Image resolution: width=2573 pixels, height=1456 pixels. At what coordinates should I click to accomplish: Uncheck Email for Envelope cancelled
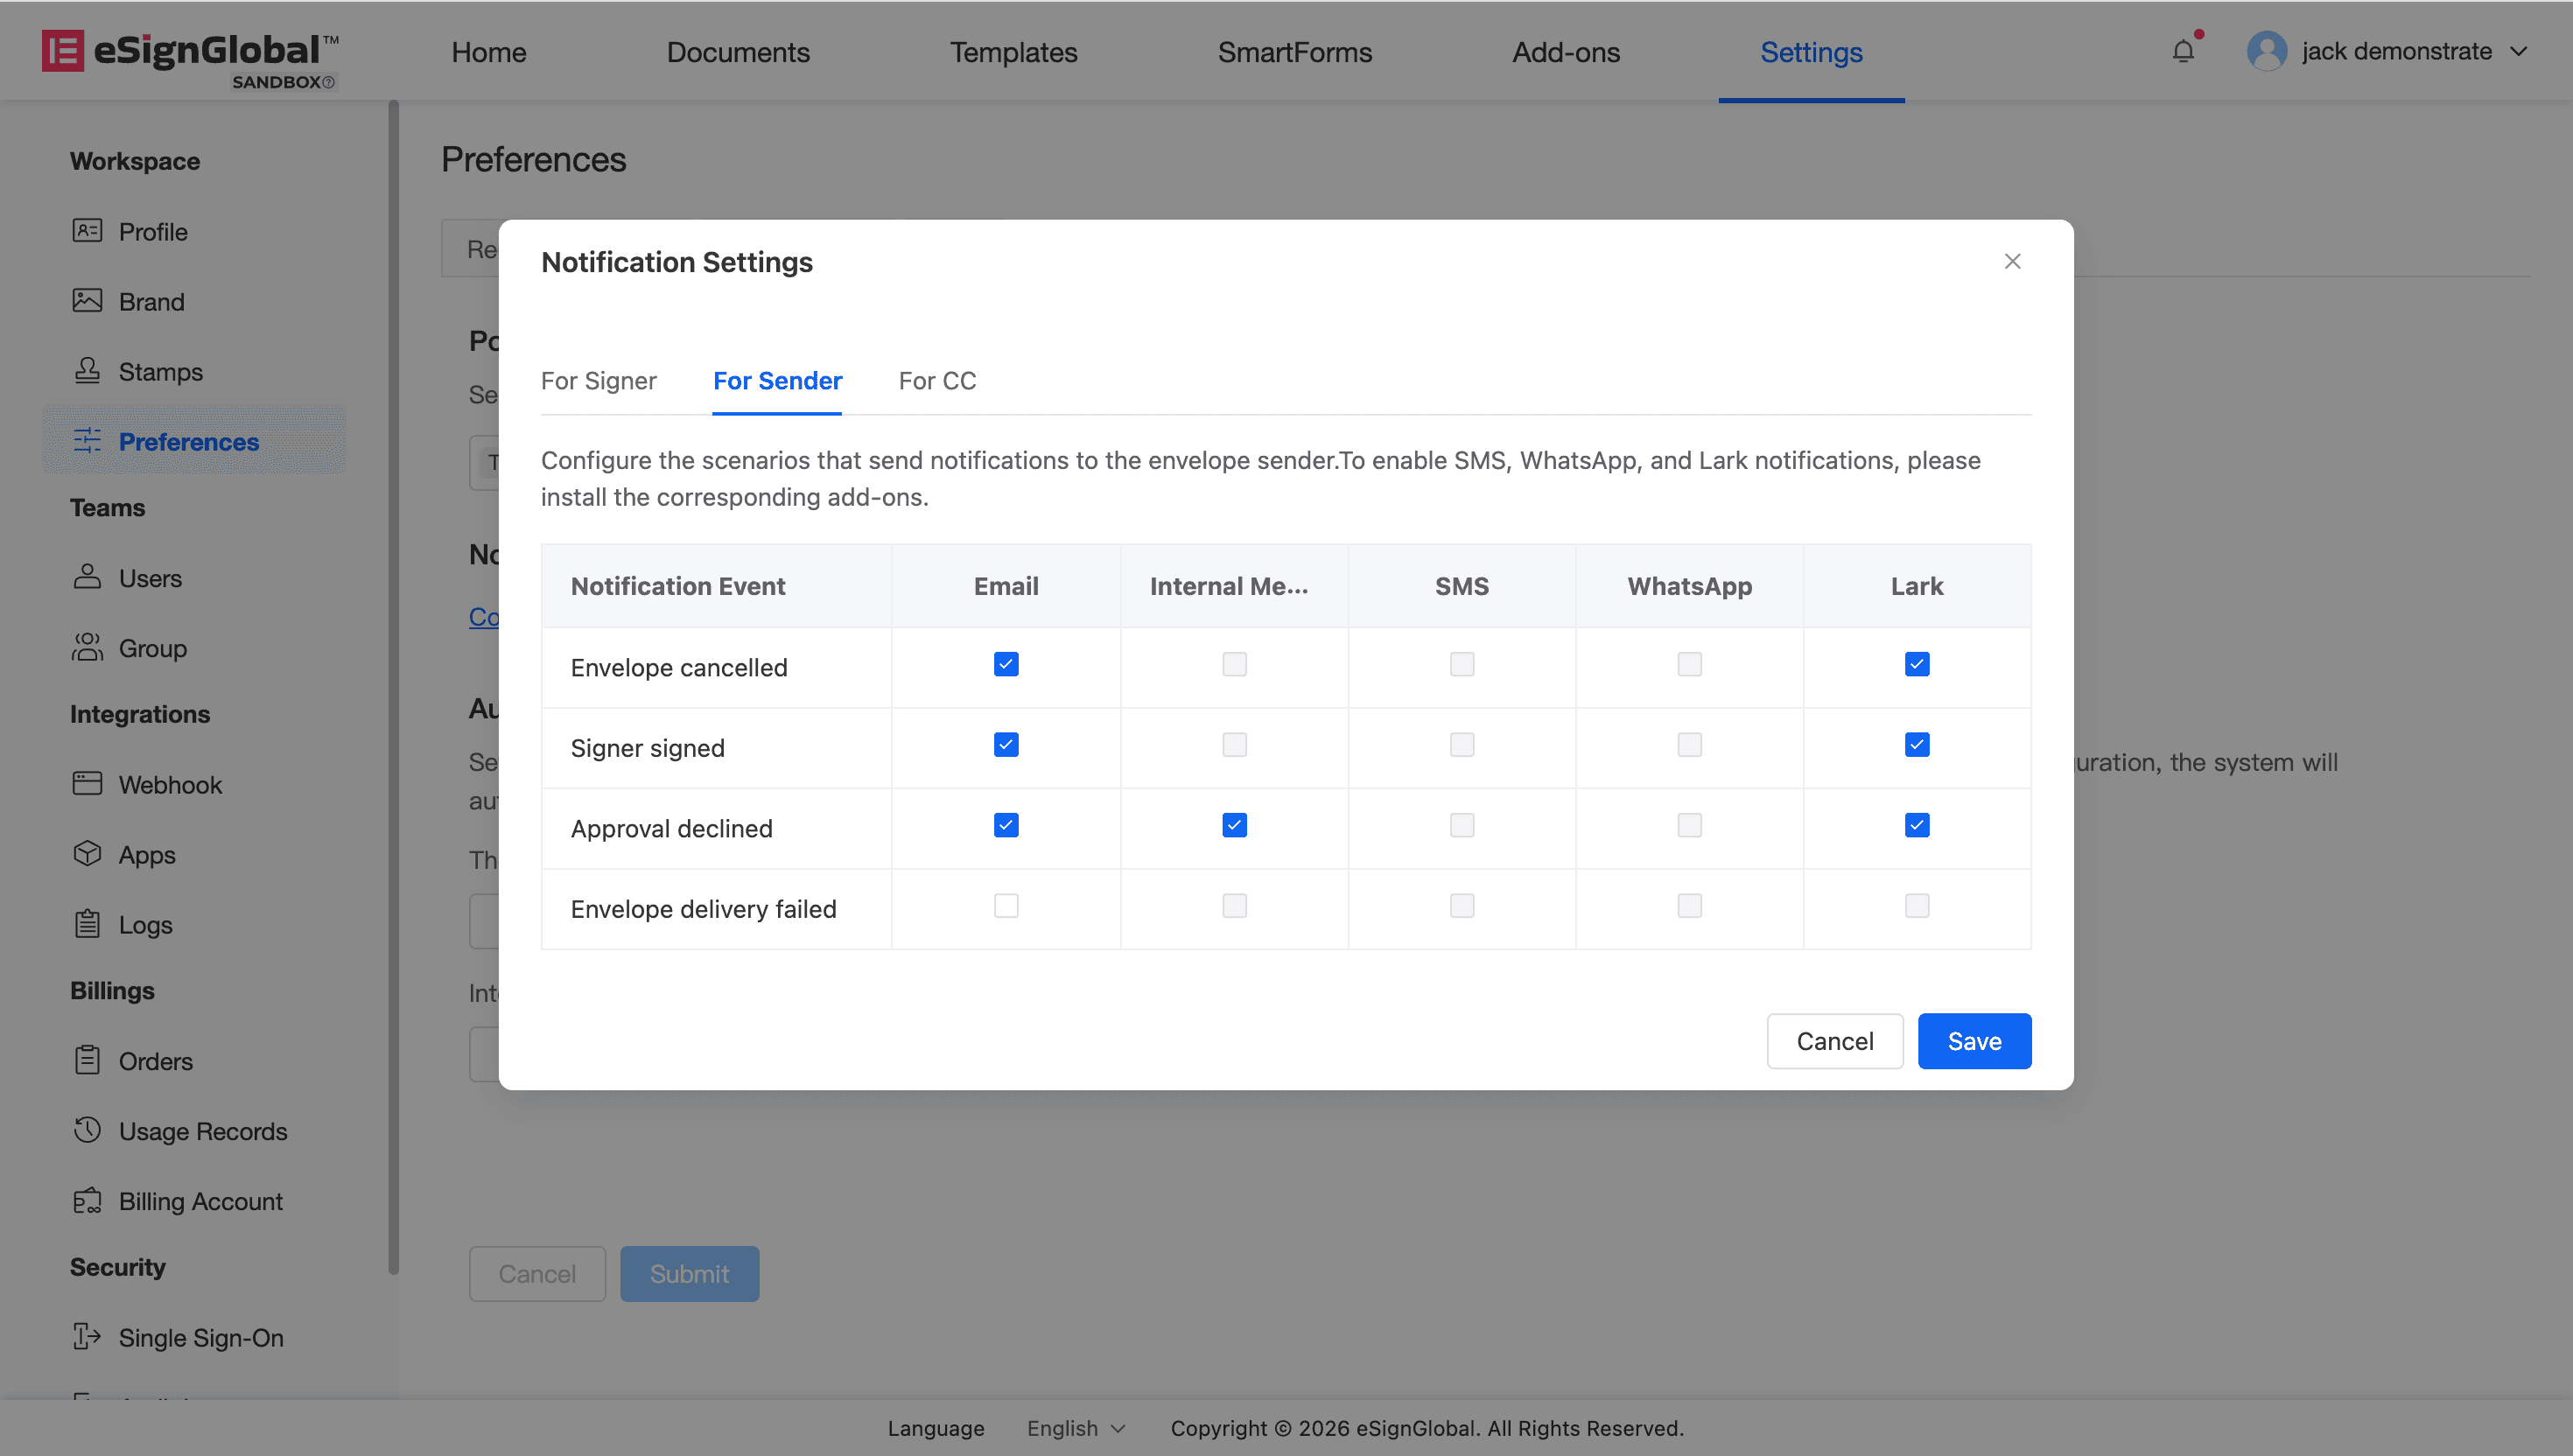pos(1006,665)
